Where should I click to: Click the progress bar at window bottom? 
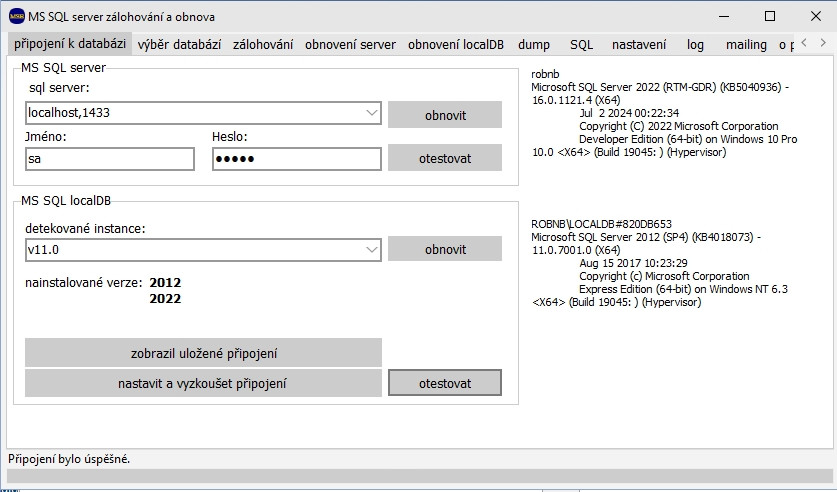(x=420, y=476)
